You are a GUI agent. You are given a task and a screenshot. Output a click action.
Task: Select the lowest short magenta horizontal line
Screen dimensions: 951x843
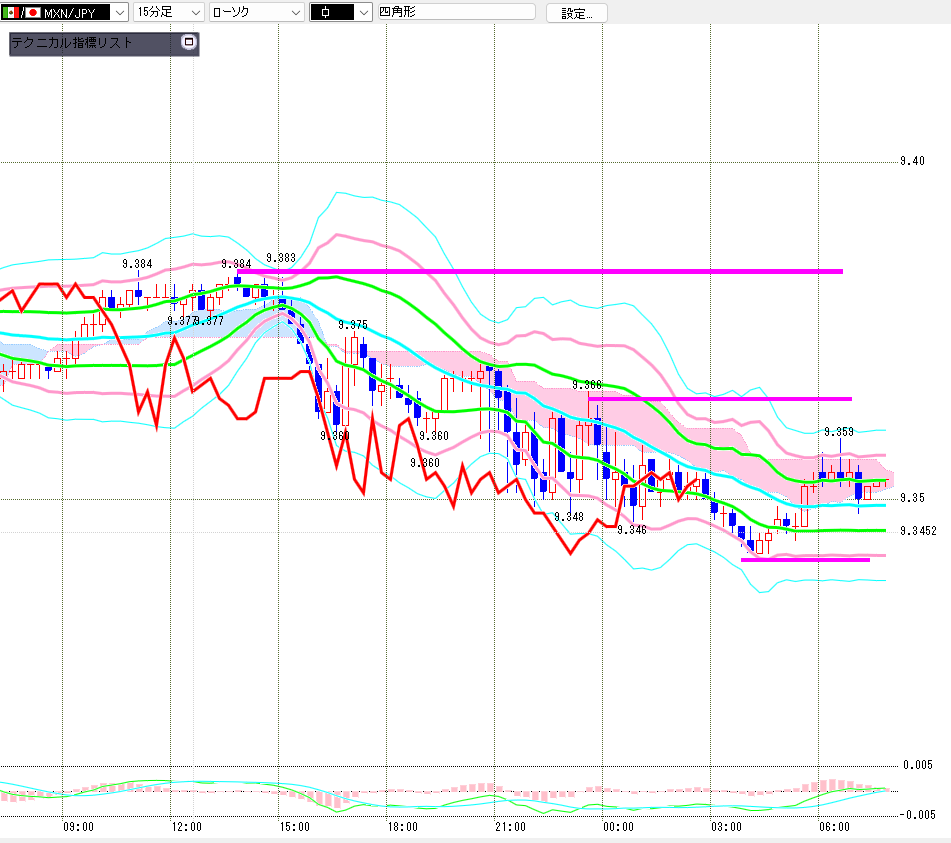pos(805,560)
